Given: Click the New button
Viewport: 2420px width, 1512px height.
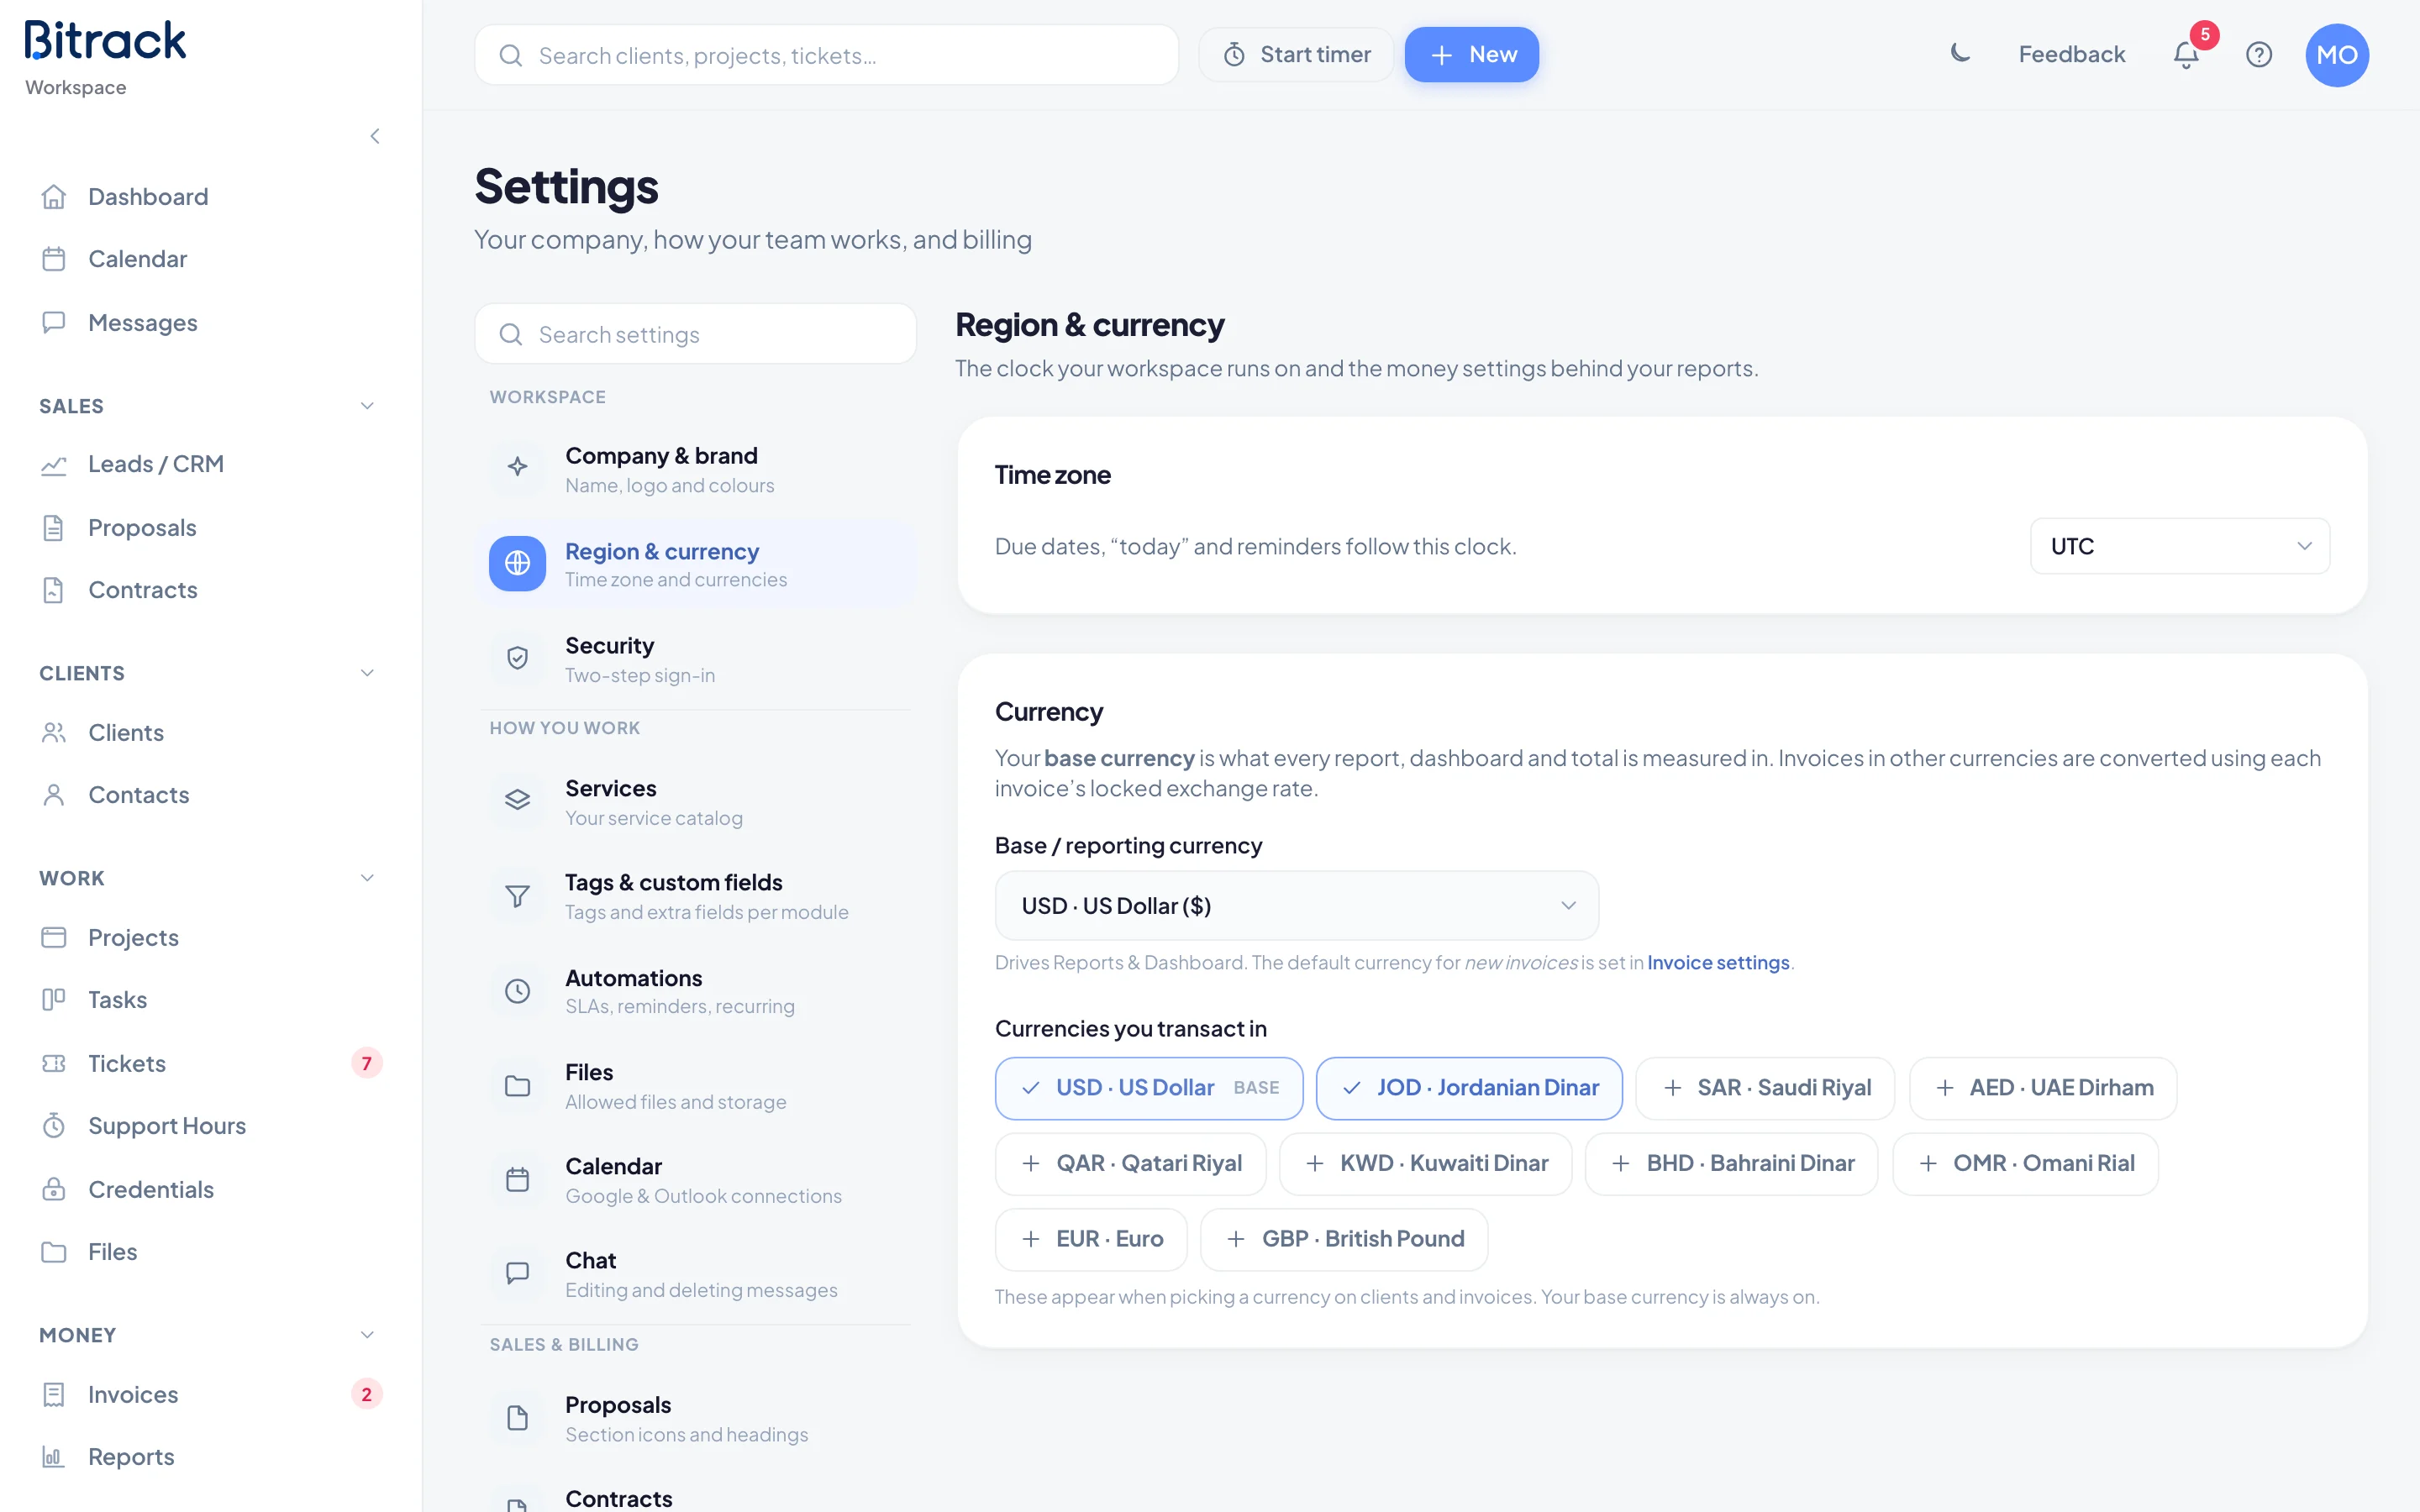Looking at the screenshot, I should point(1472,55).
